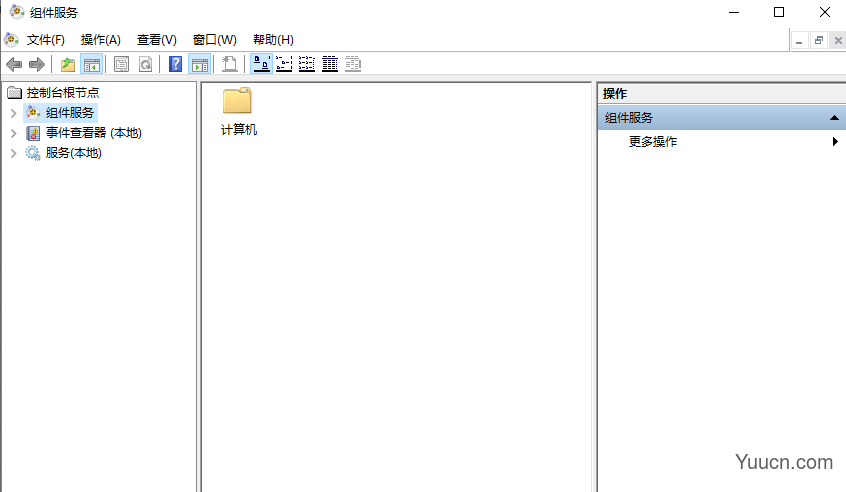Click the greyed Status view icon
The width and height of the screenshot is (846, 492).
pos(353,64)
